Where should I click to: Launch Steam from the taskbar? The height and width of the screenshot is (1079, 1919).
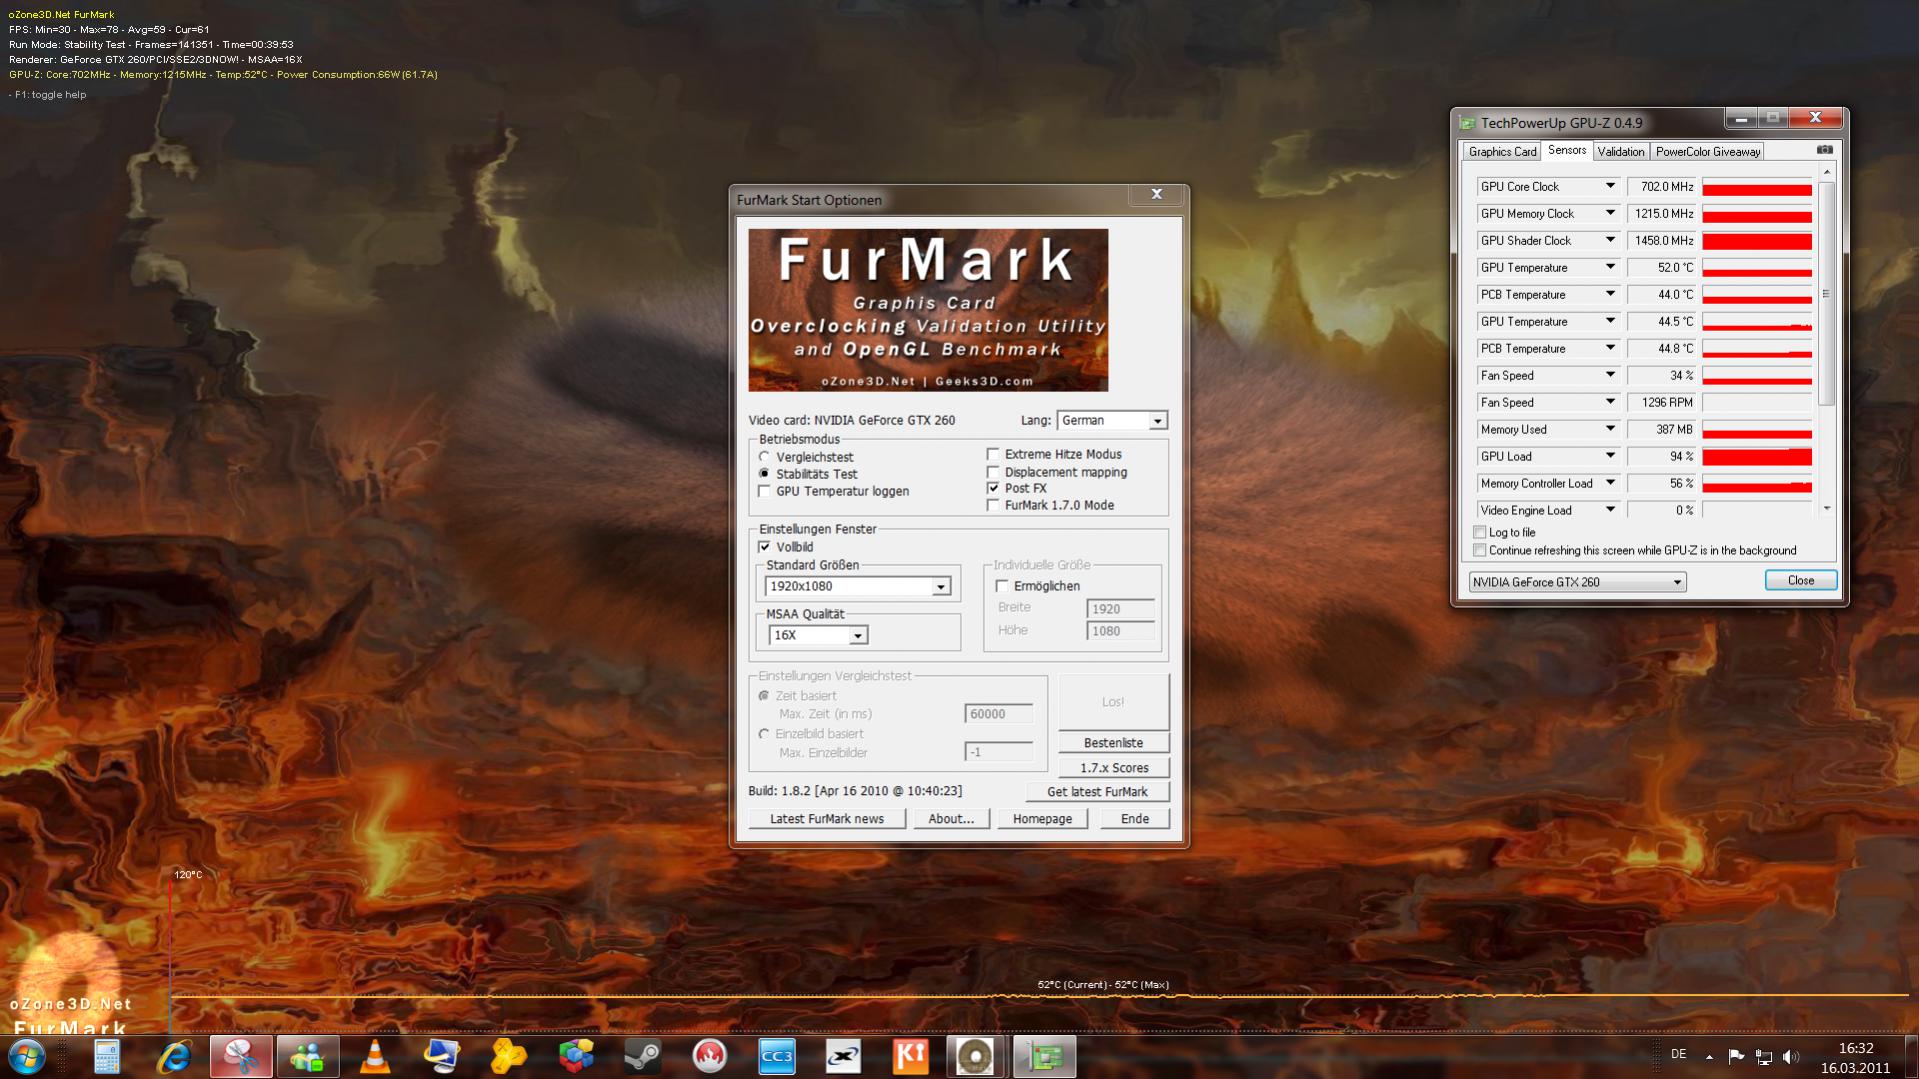coord(643,1056)
